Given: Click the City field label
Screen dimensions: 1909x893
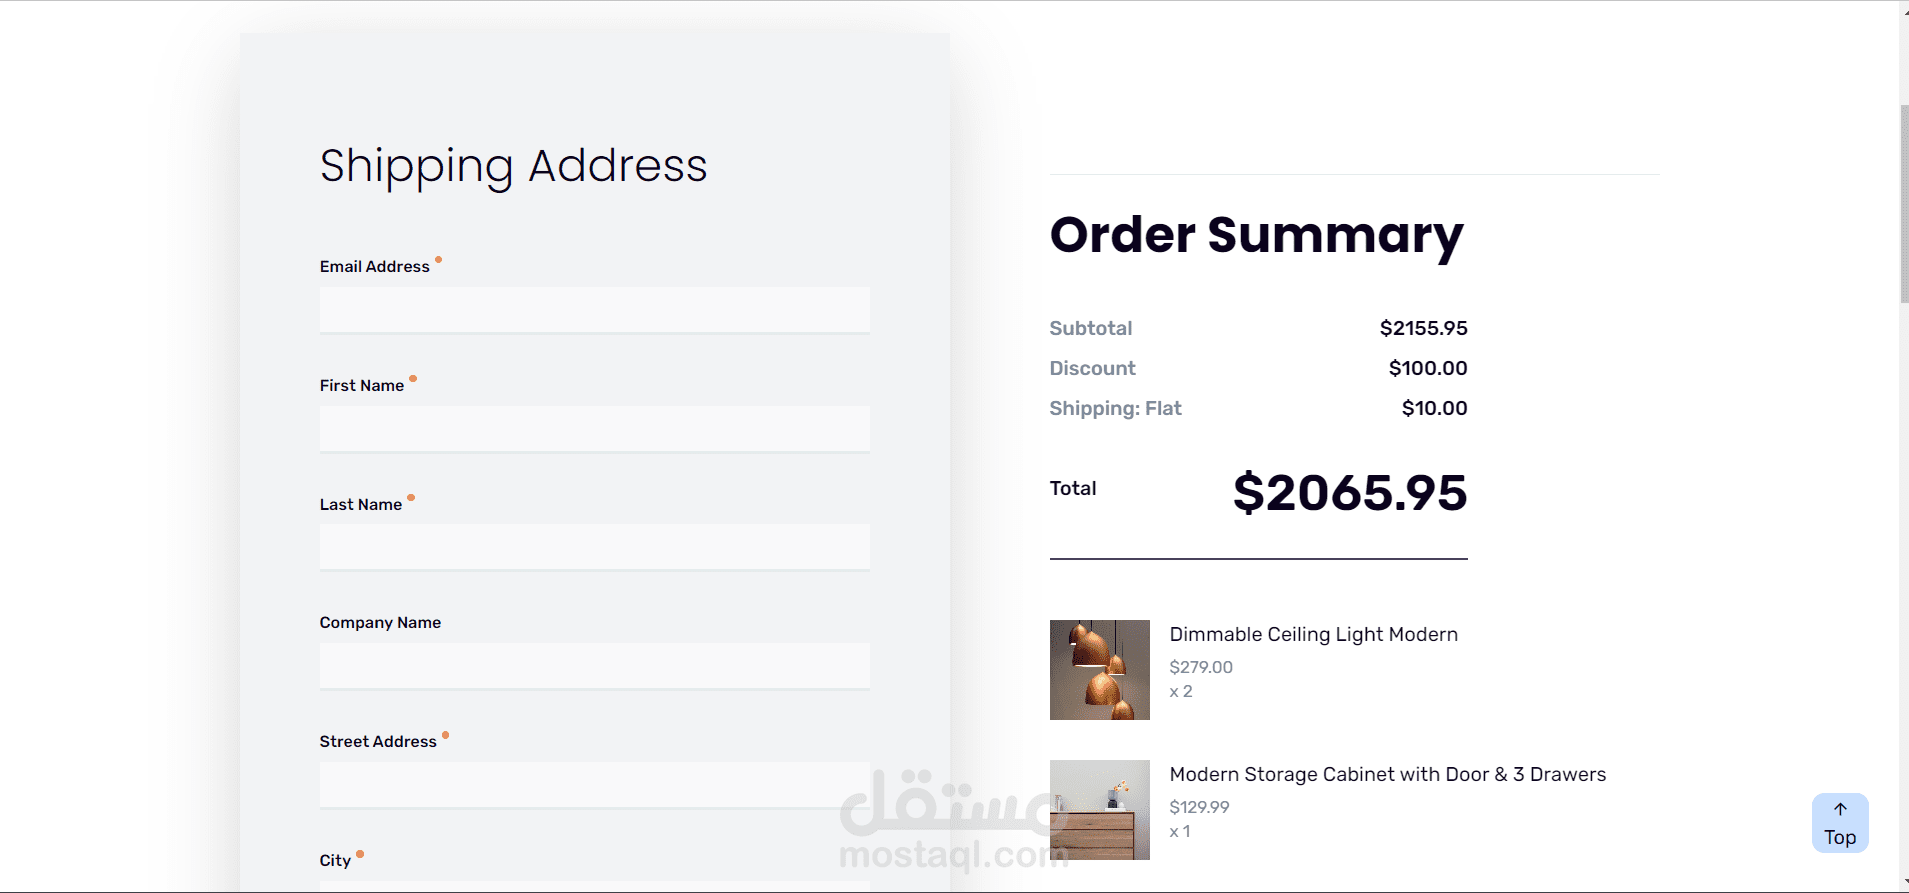Looking at the screenshot, I should 335,861.
